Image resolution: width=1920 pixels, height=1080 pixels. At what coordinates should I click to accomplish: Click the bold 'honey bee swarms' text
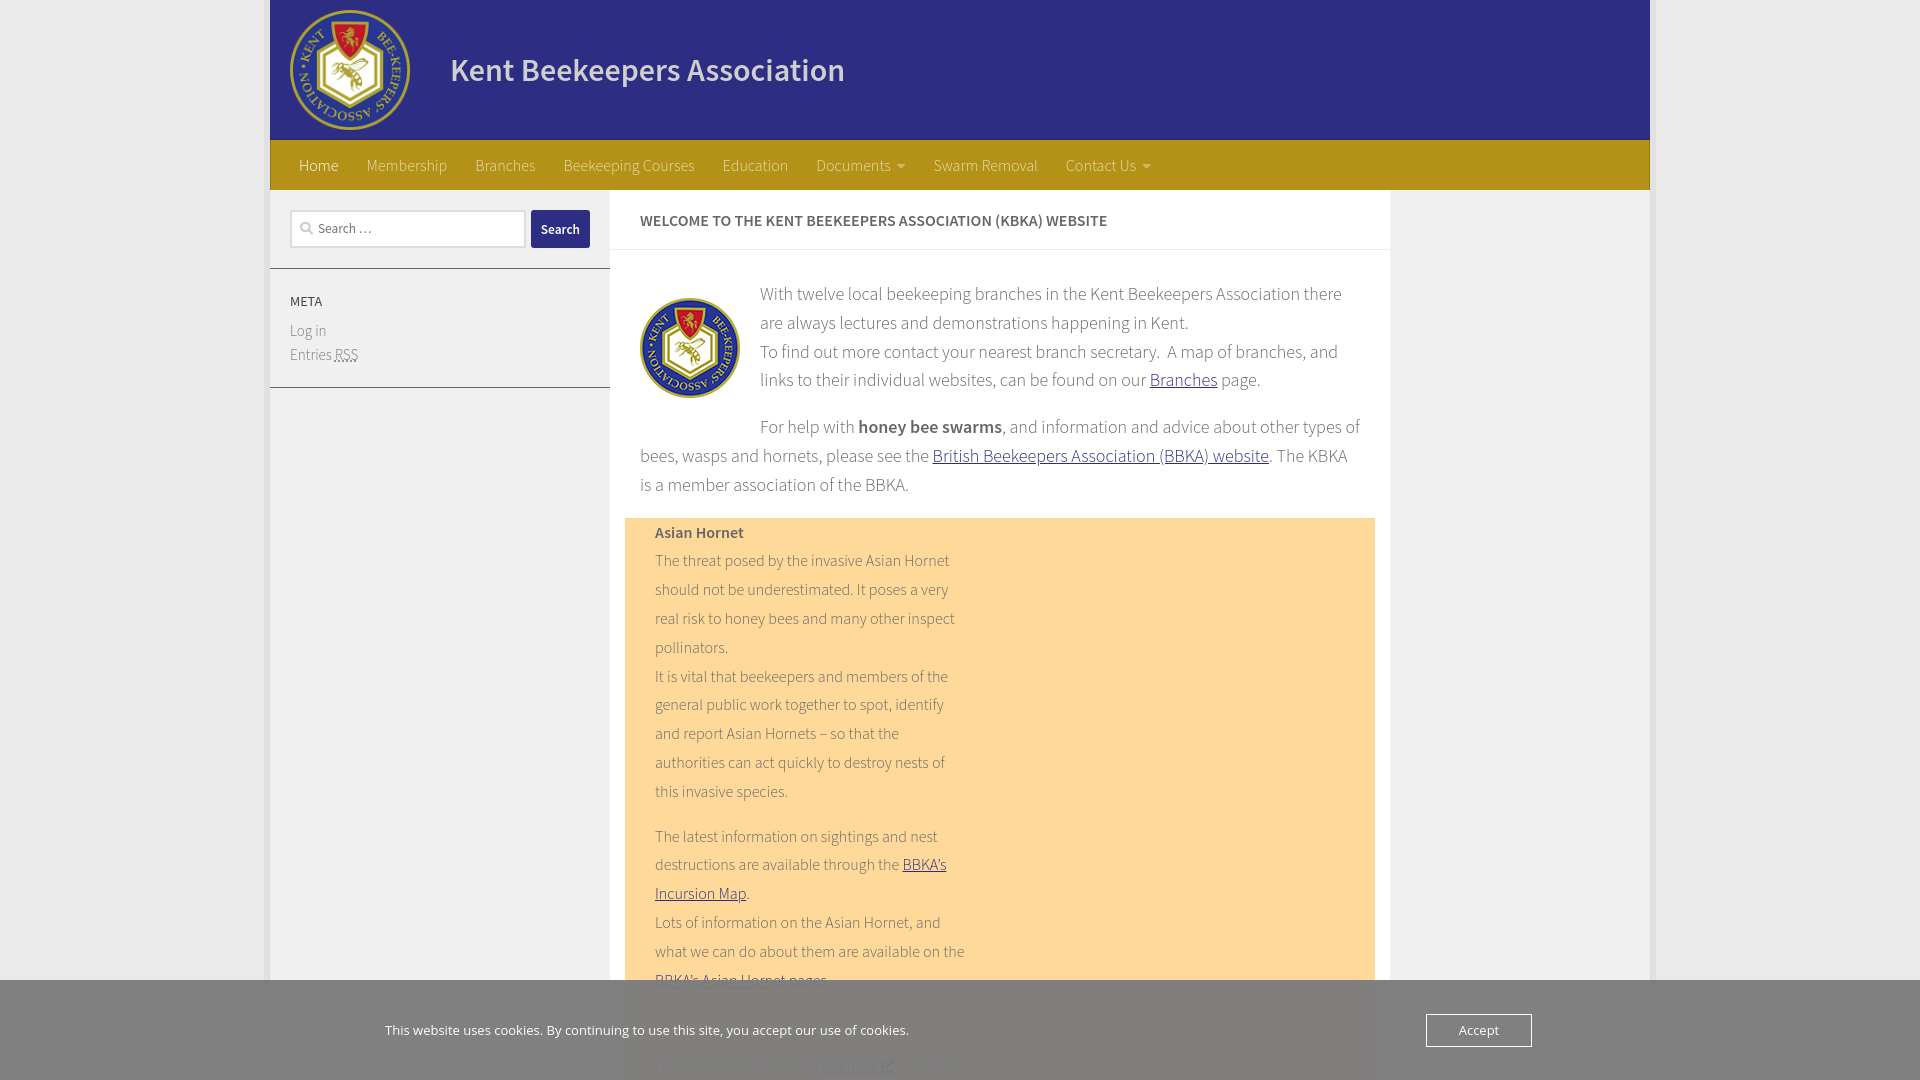(930, 427)
